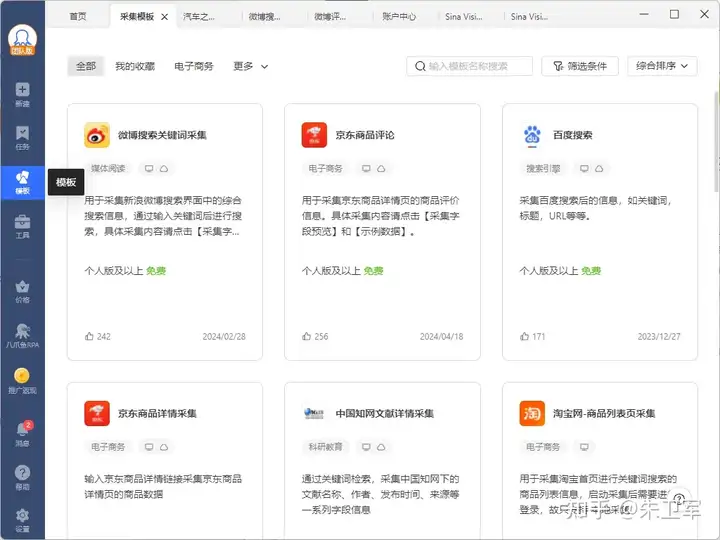Click the vertical scrollbar on right edge
The width and height of the screenshot is (720, 540).
(x=717, y=142)
